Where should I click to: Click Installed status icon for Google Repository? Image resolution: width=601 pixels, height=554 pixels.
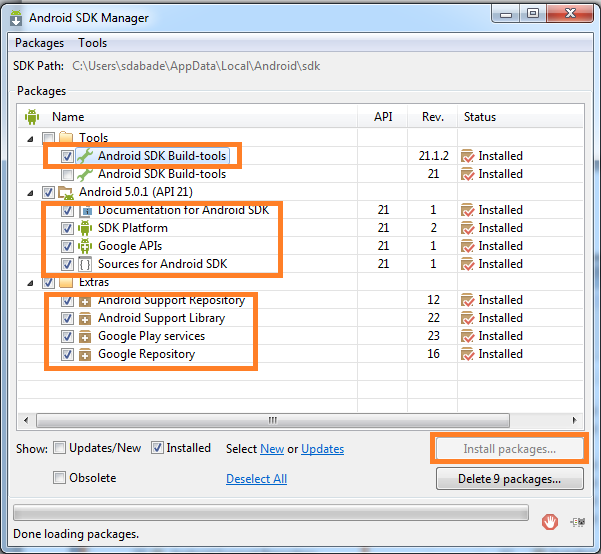tap(468, 354)
